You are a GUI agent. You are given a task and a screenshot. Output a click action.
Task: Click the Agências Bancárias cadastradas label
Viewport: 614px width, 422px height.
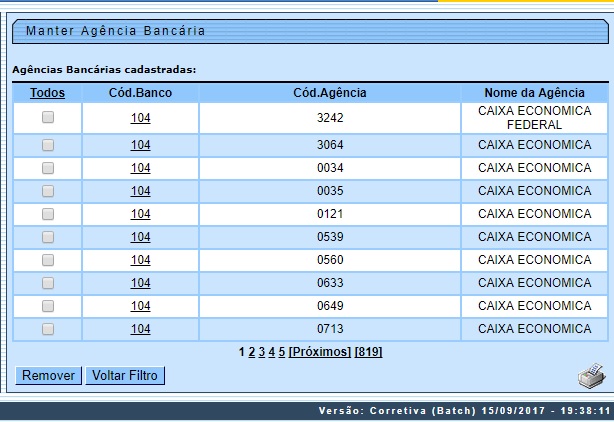click(104, 70)
